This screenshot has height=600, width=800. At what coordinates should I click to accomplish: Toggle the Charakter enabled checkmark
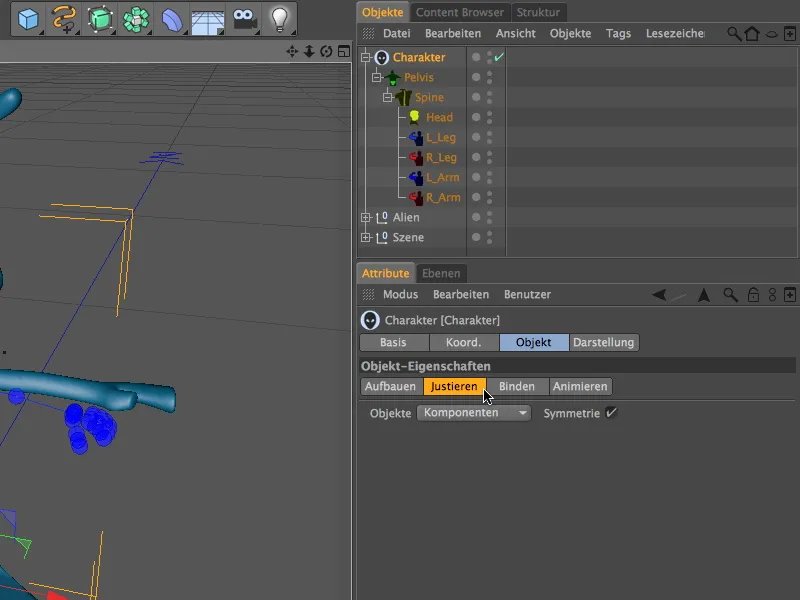point(498,57)
